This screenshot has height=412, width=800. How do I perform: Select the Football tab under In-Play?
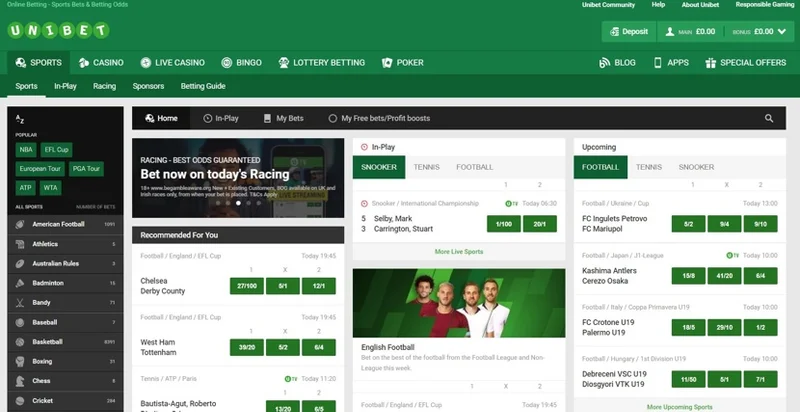point(474,167)
